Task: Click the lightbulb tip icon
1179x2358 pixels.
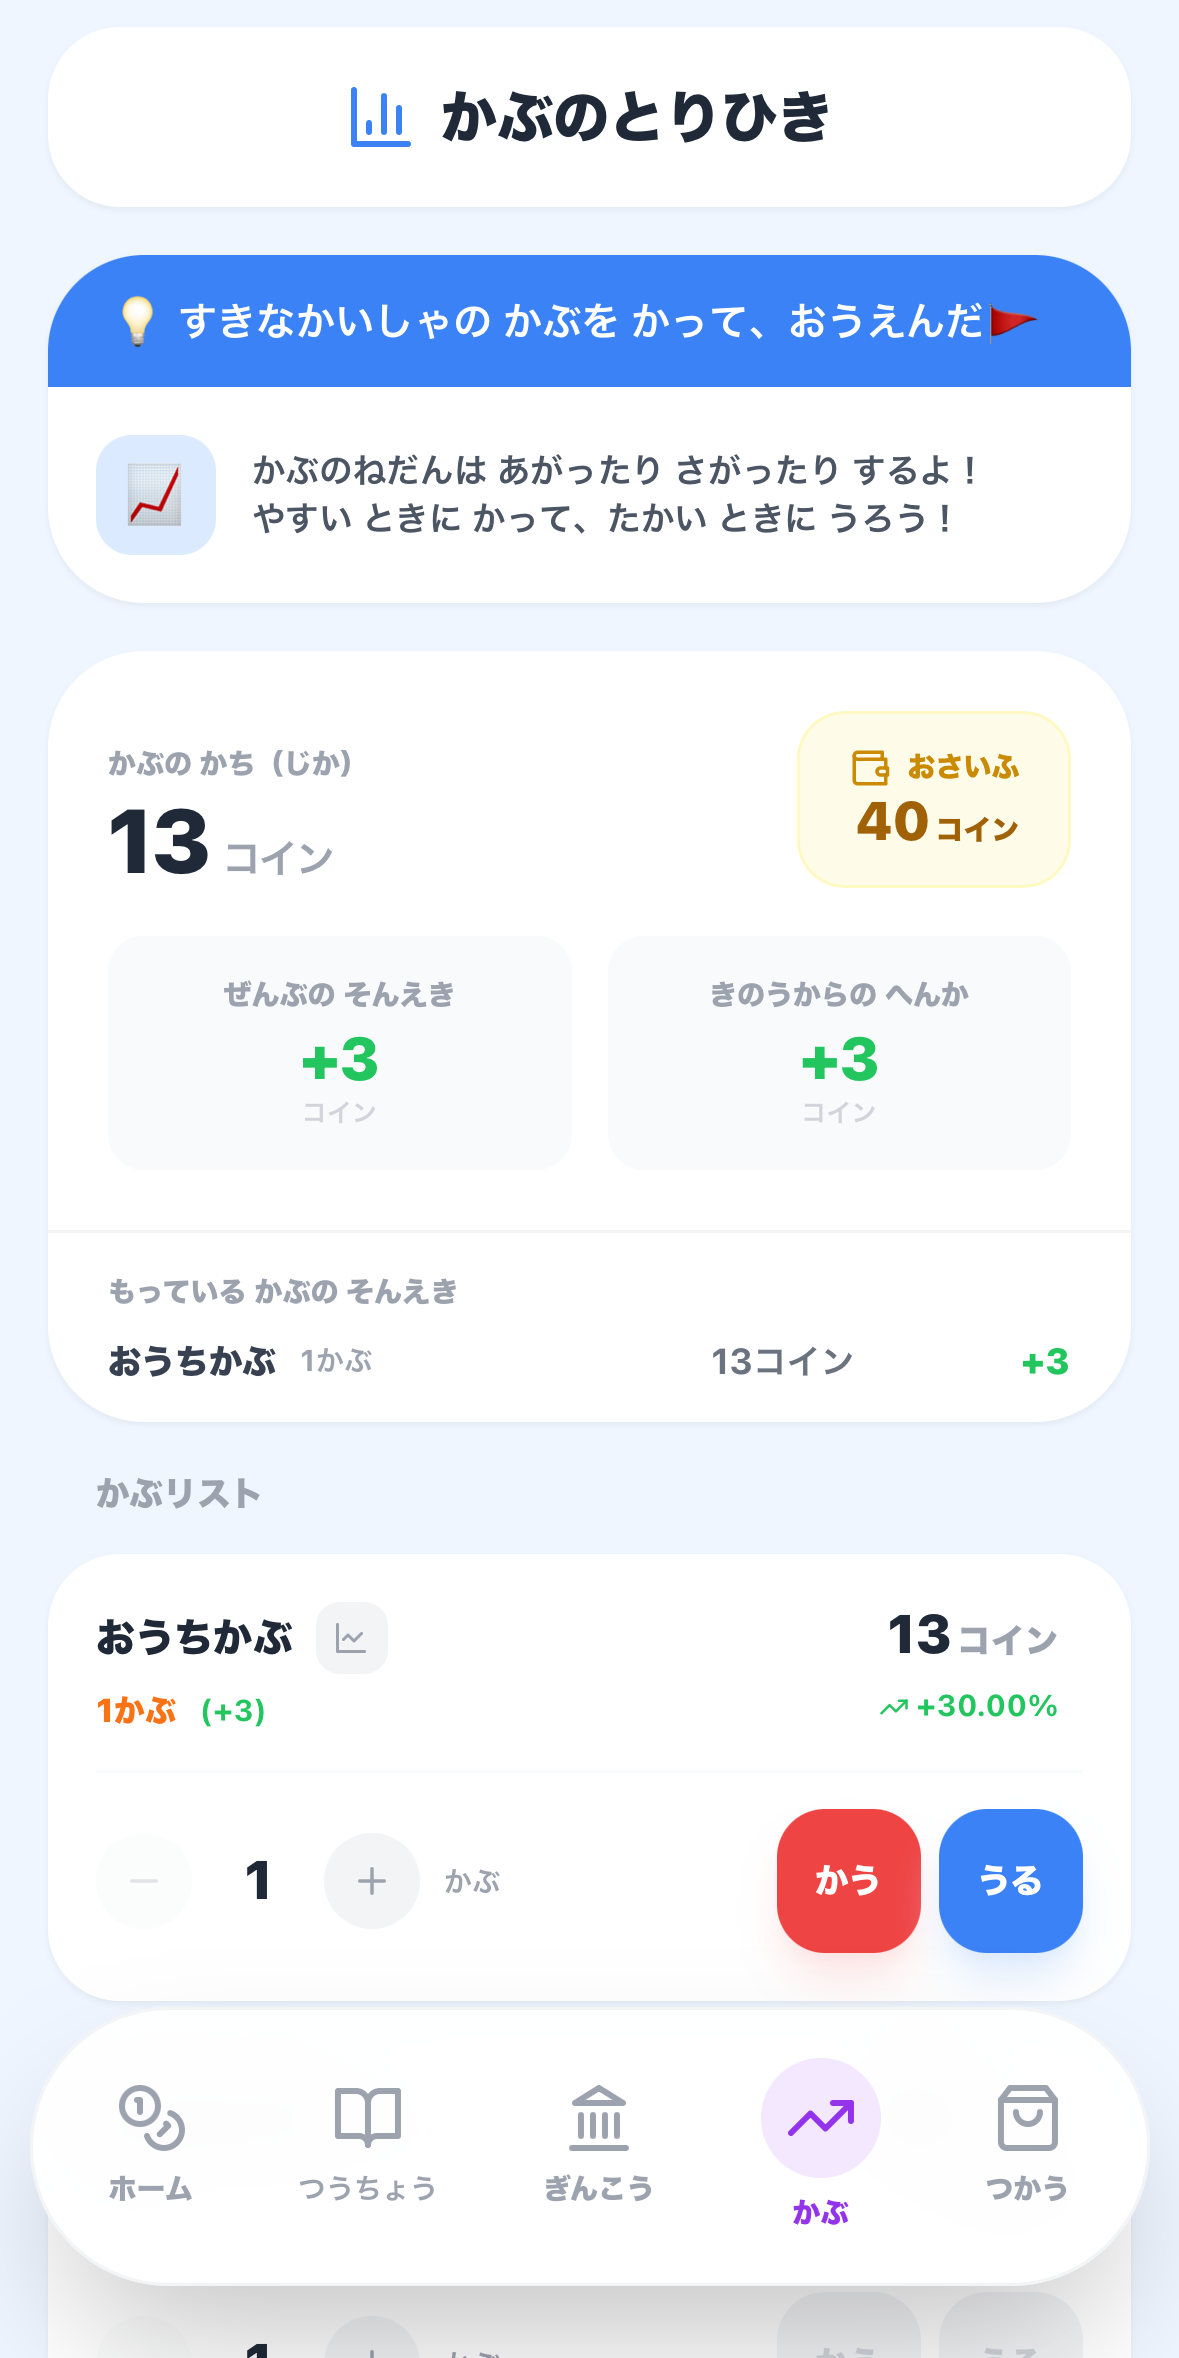Action: point(137,321)
